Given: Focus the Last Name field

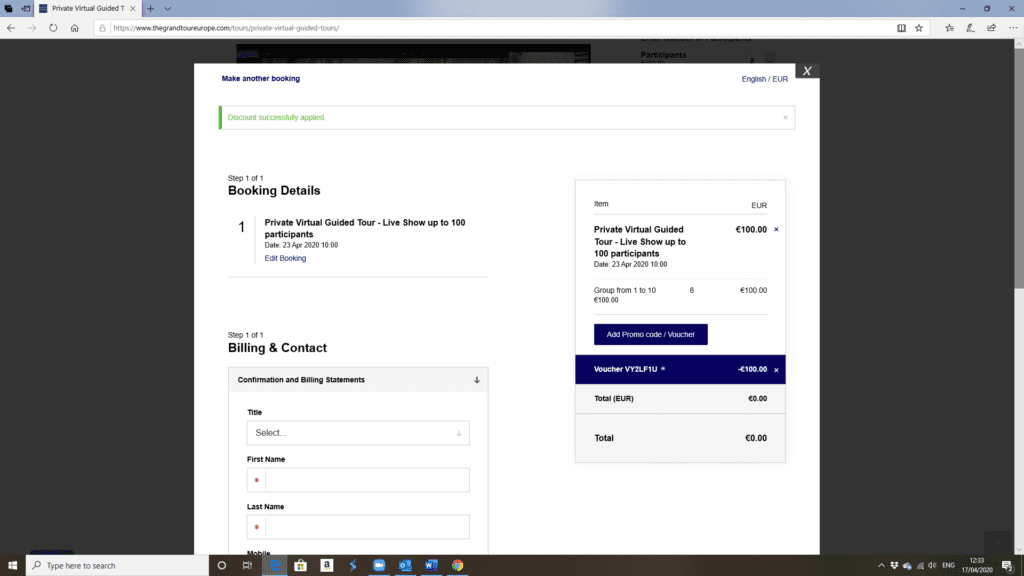Looking at the screenshot, I should pyautogui.click(x=358, y=527).
